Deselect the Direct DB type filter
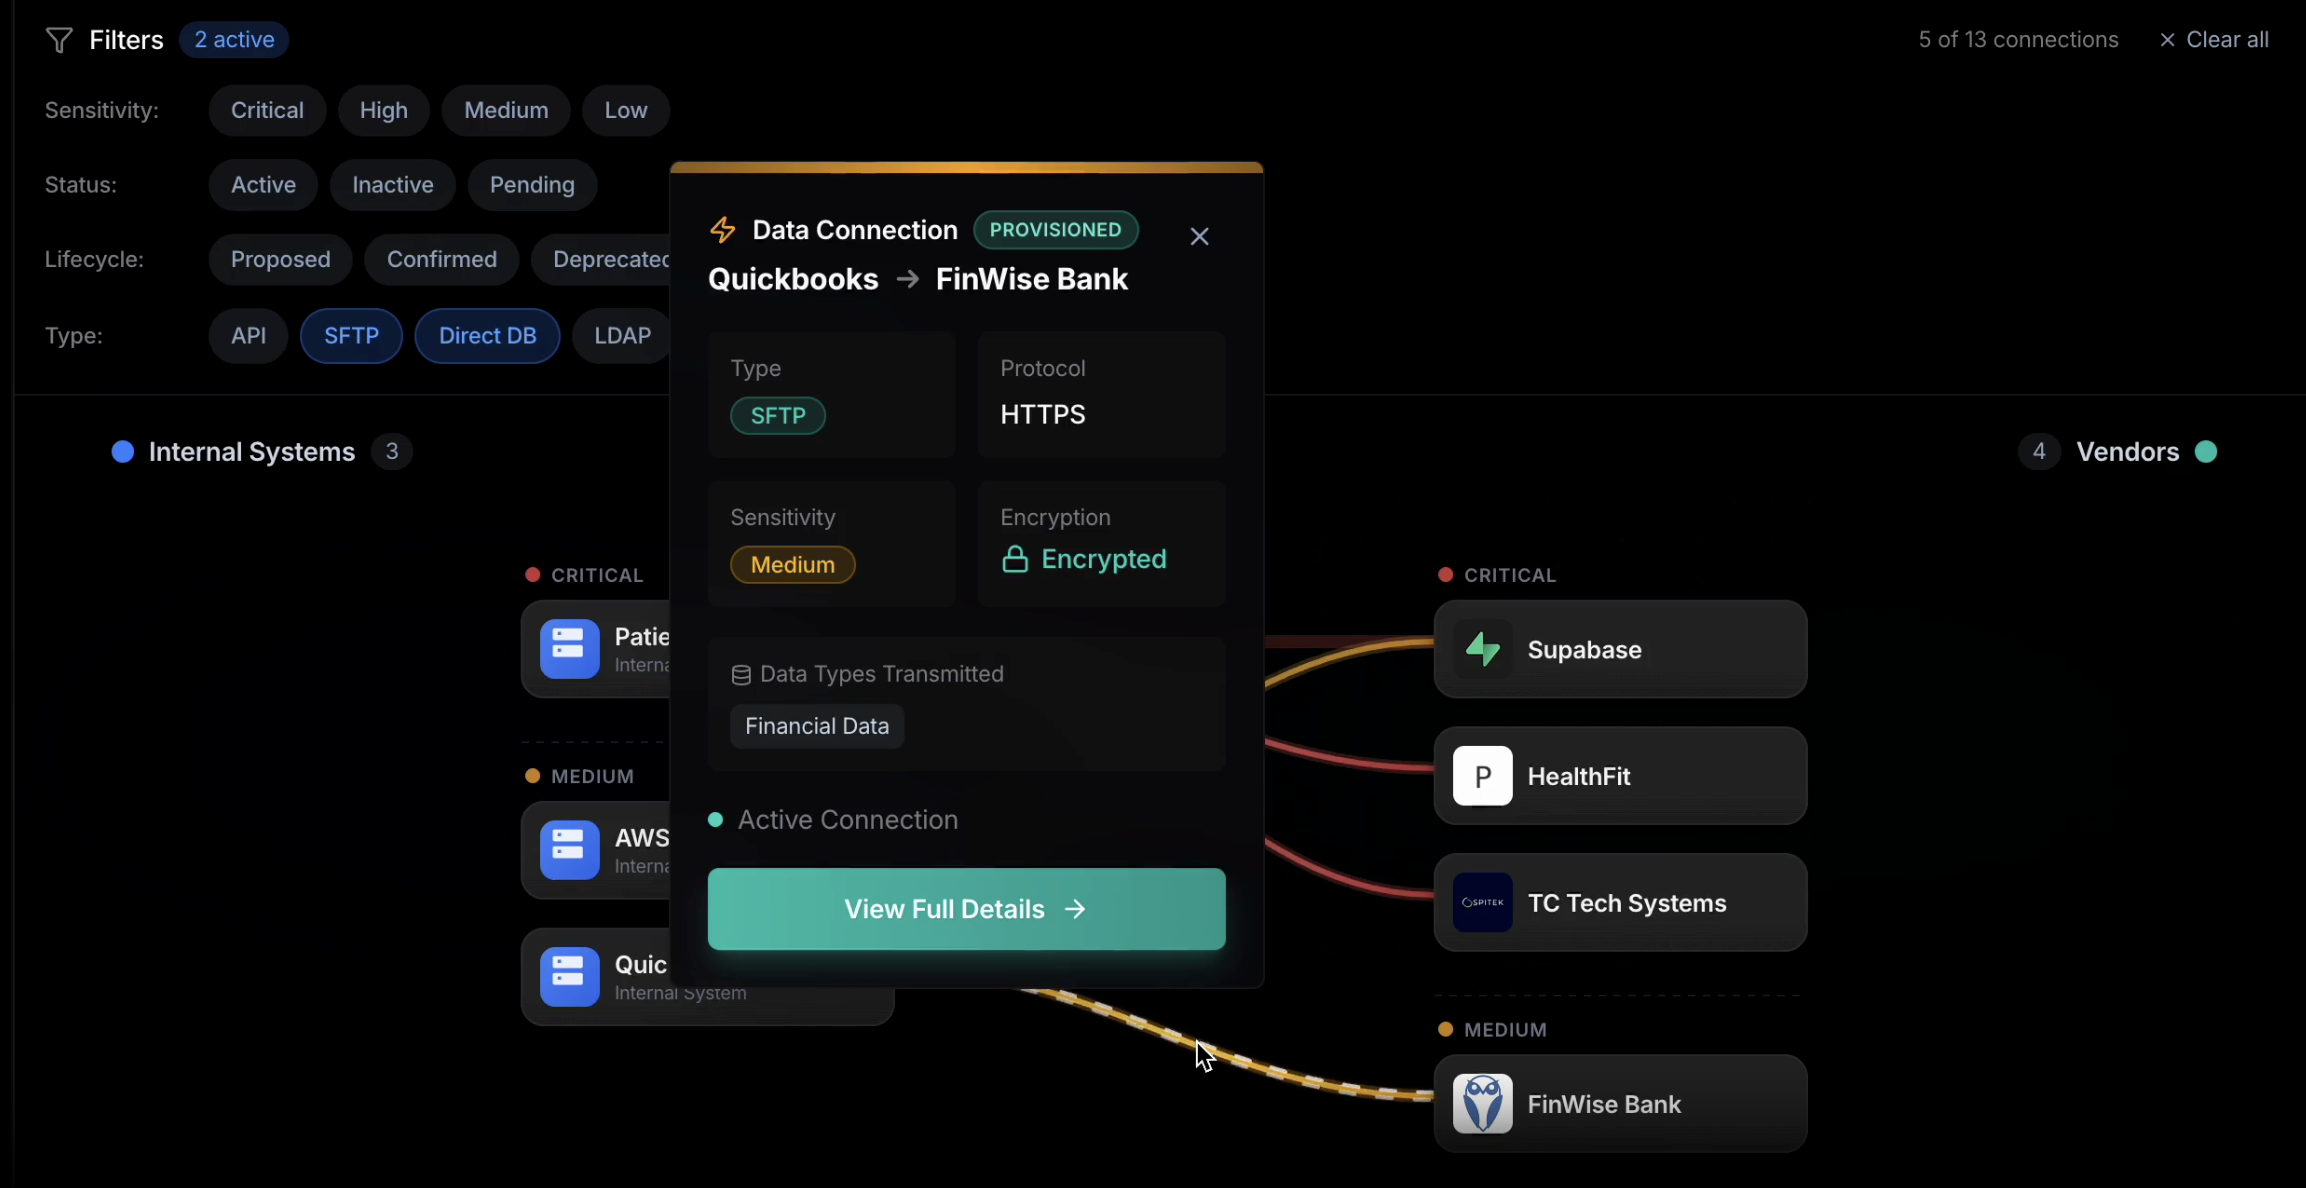This screenshot has width=2306, height=1188. pyautogui.click(x=487, y=336)
